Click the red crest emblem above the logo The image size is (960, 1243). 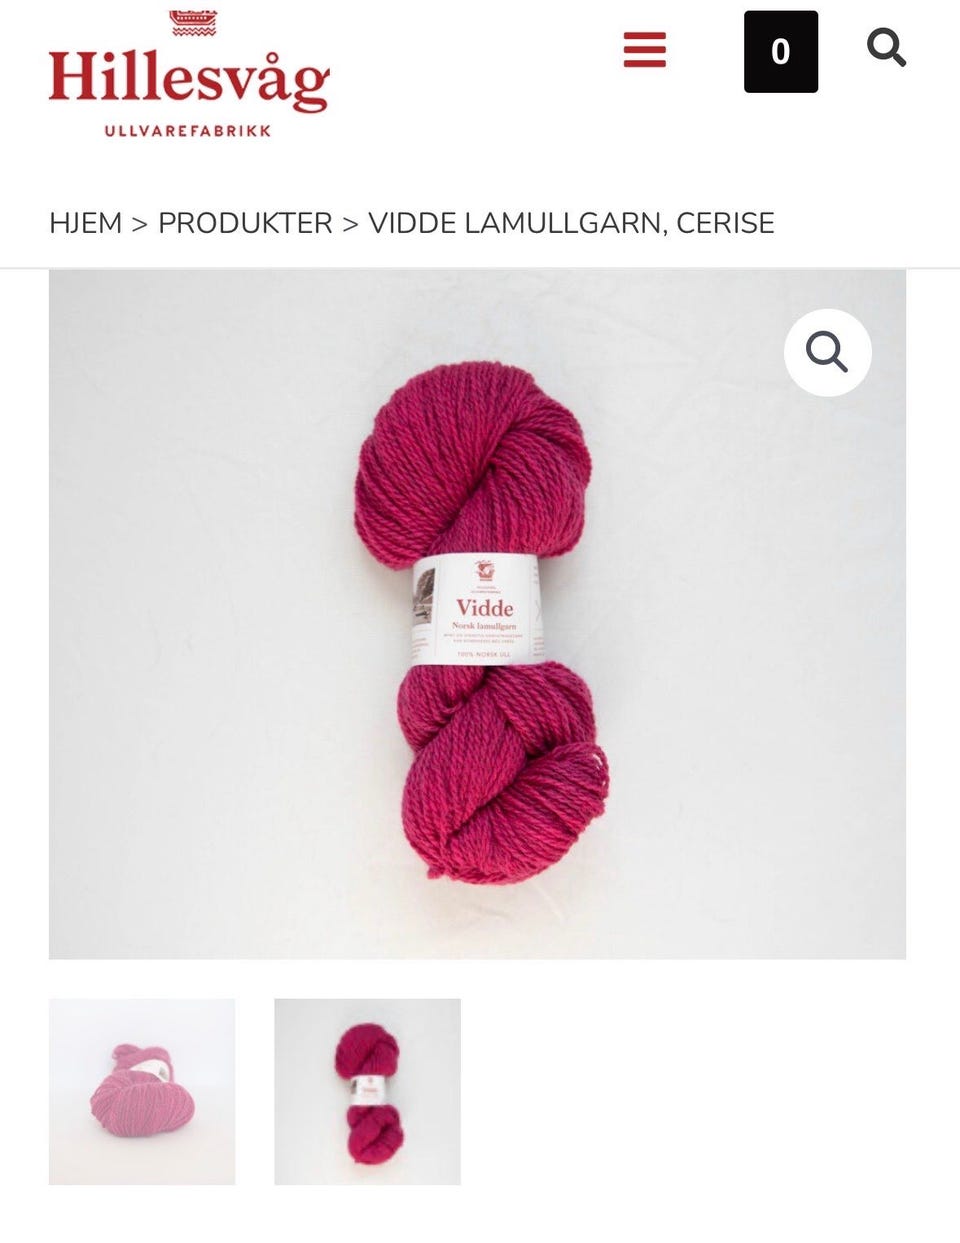coord(193,23)
